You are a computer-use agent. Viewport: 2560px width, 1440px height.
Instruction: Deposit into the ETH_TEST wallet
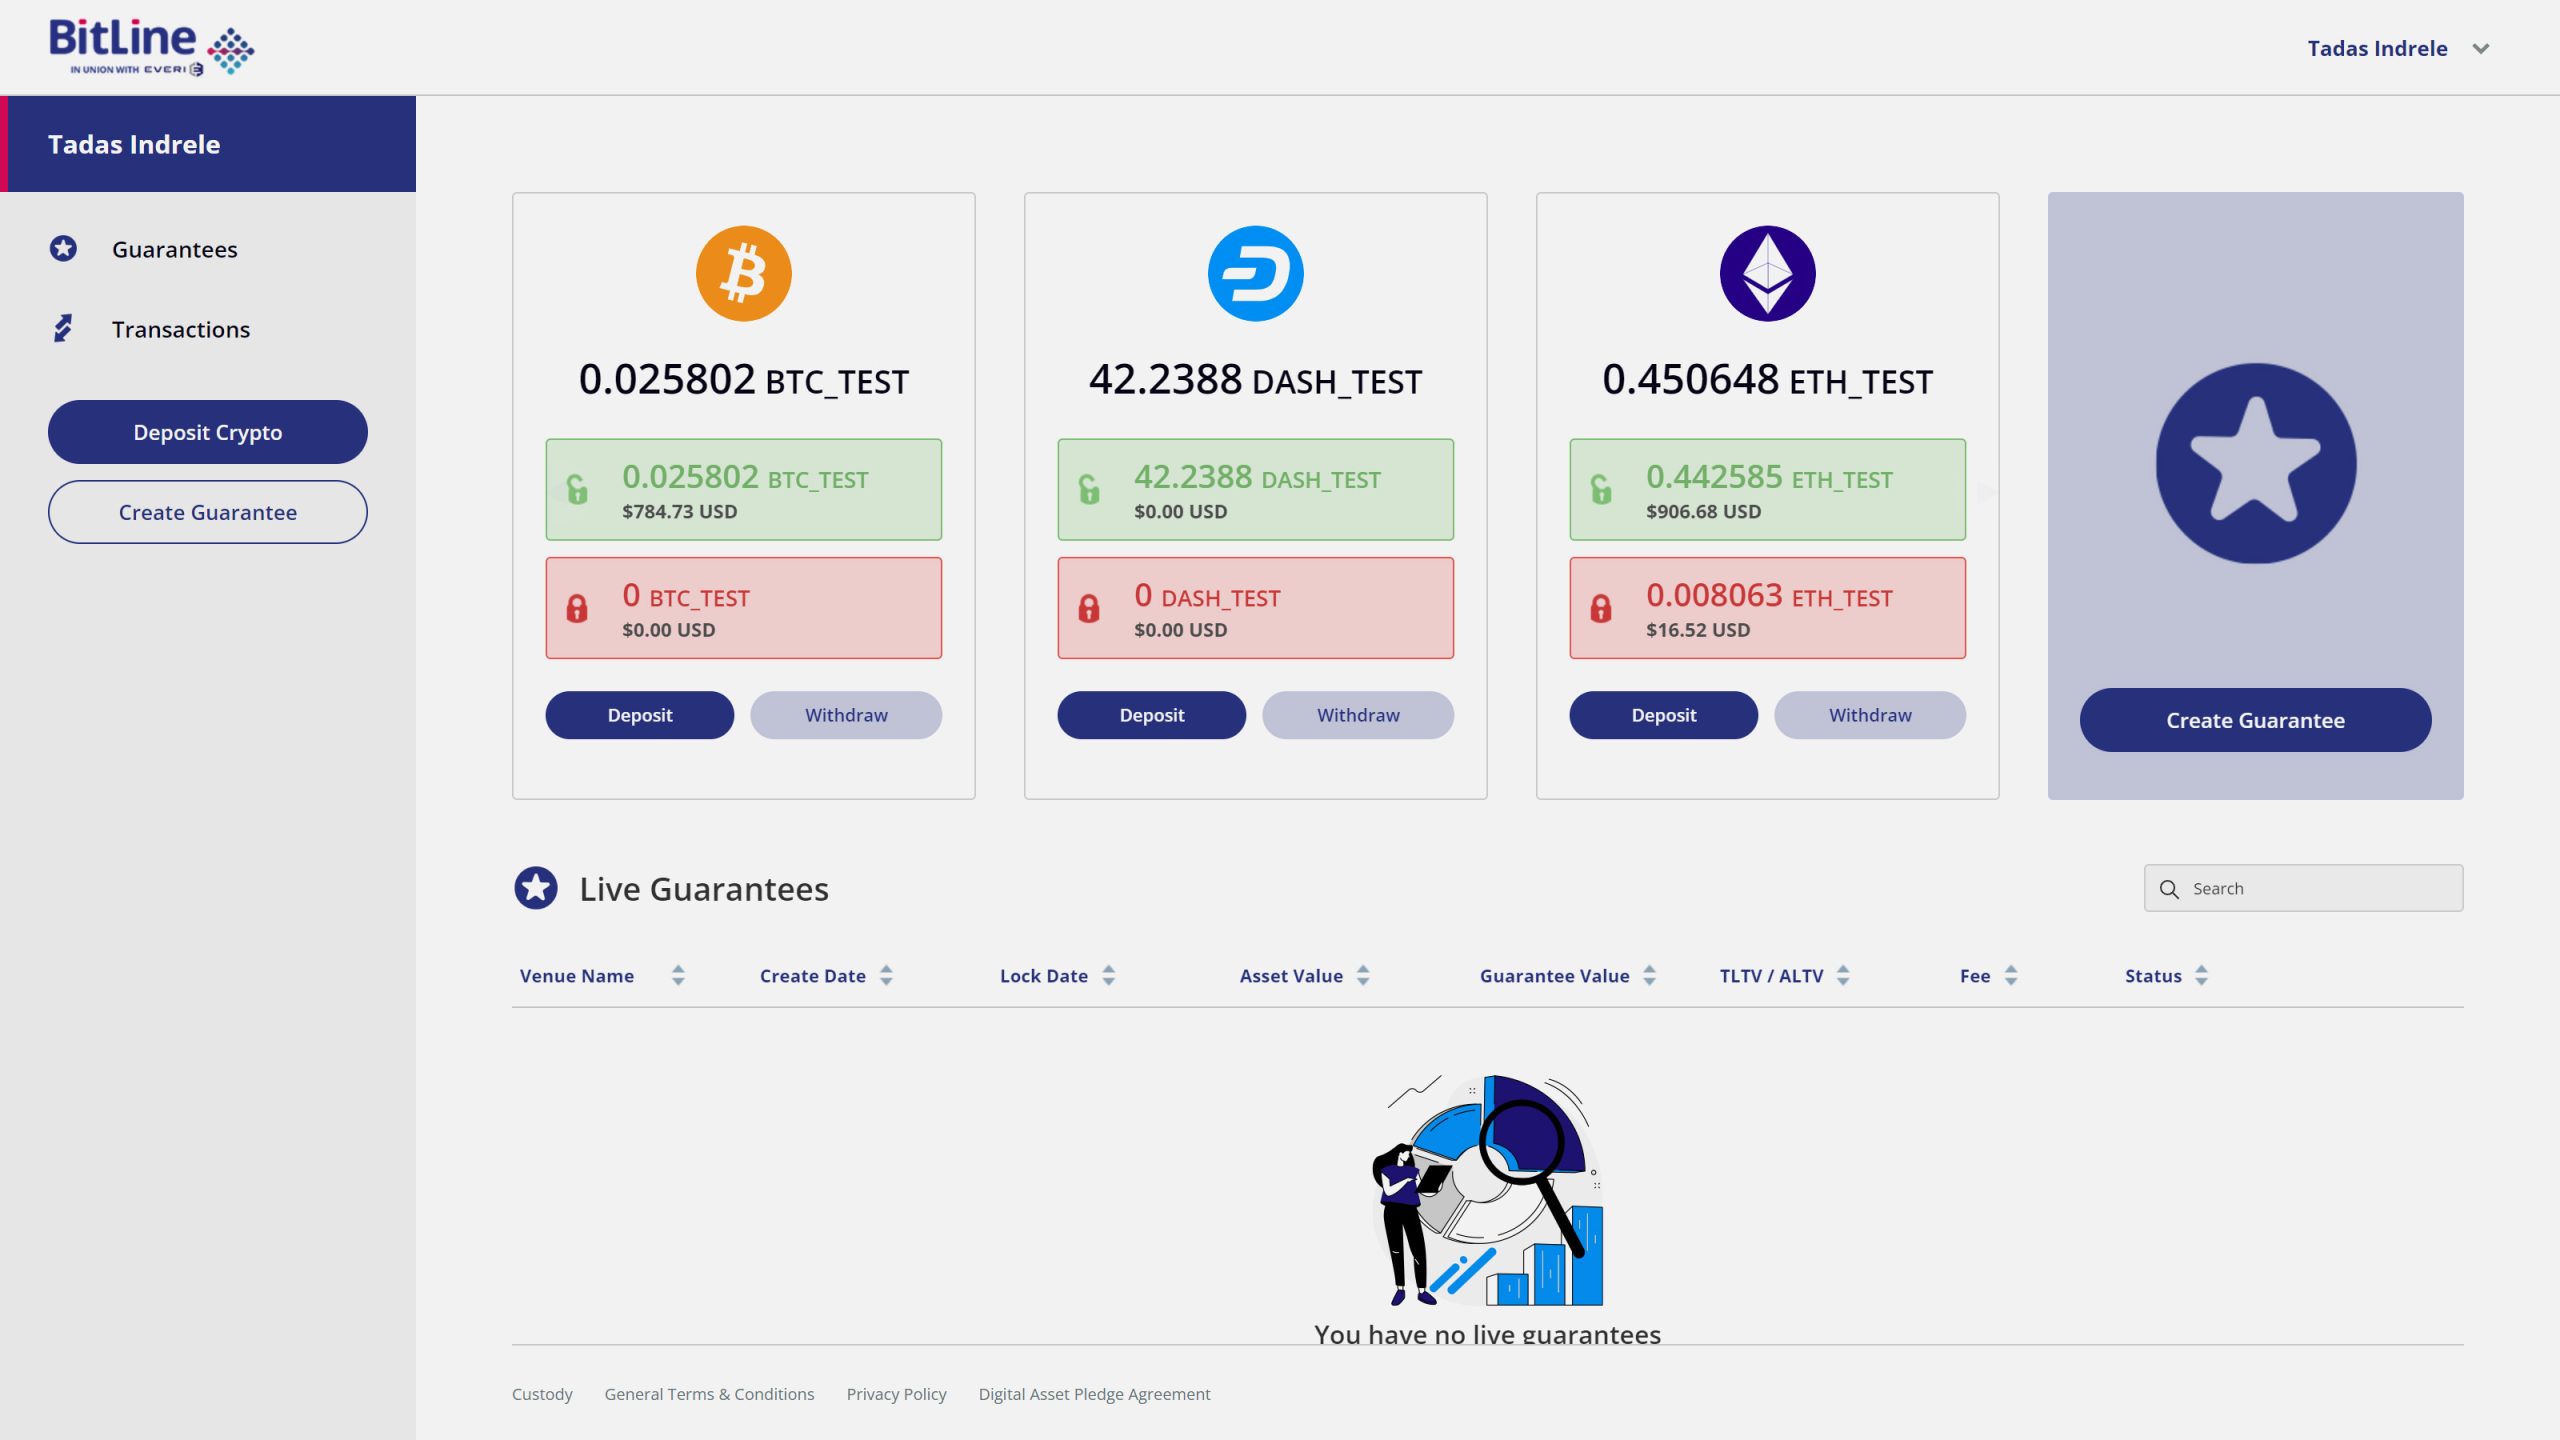(x=1663, y=715)
